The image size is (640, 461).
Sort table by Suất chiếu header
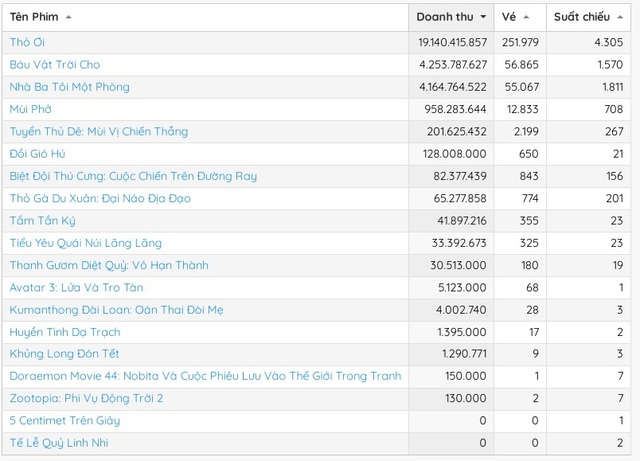[x=585, y=18]
